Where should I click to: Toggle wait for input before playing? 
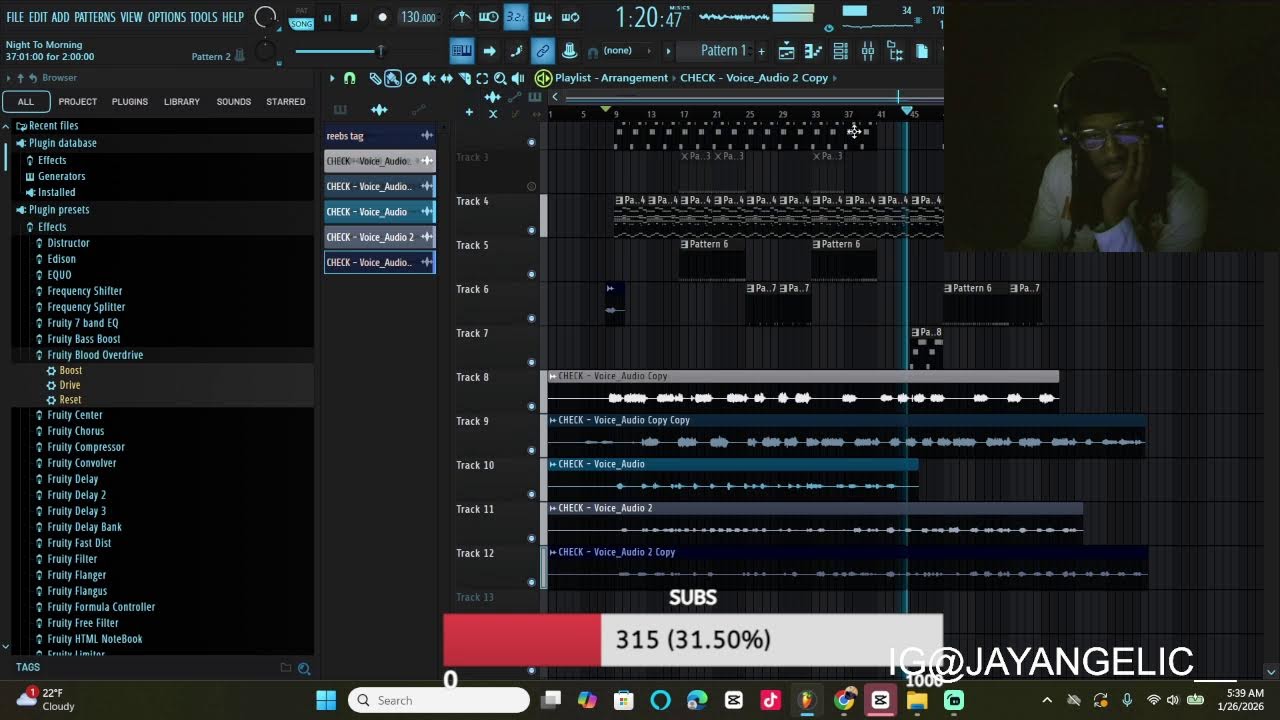tap(489, 17)
